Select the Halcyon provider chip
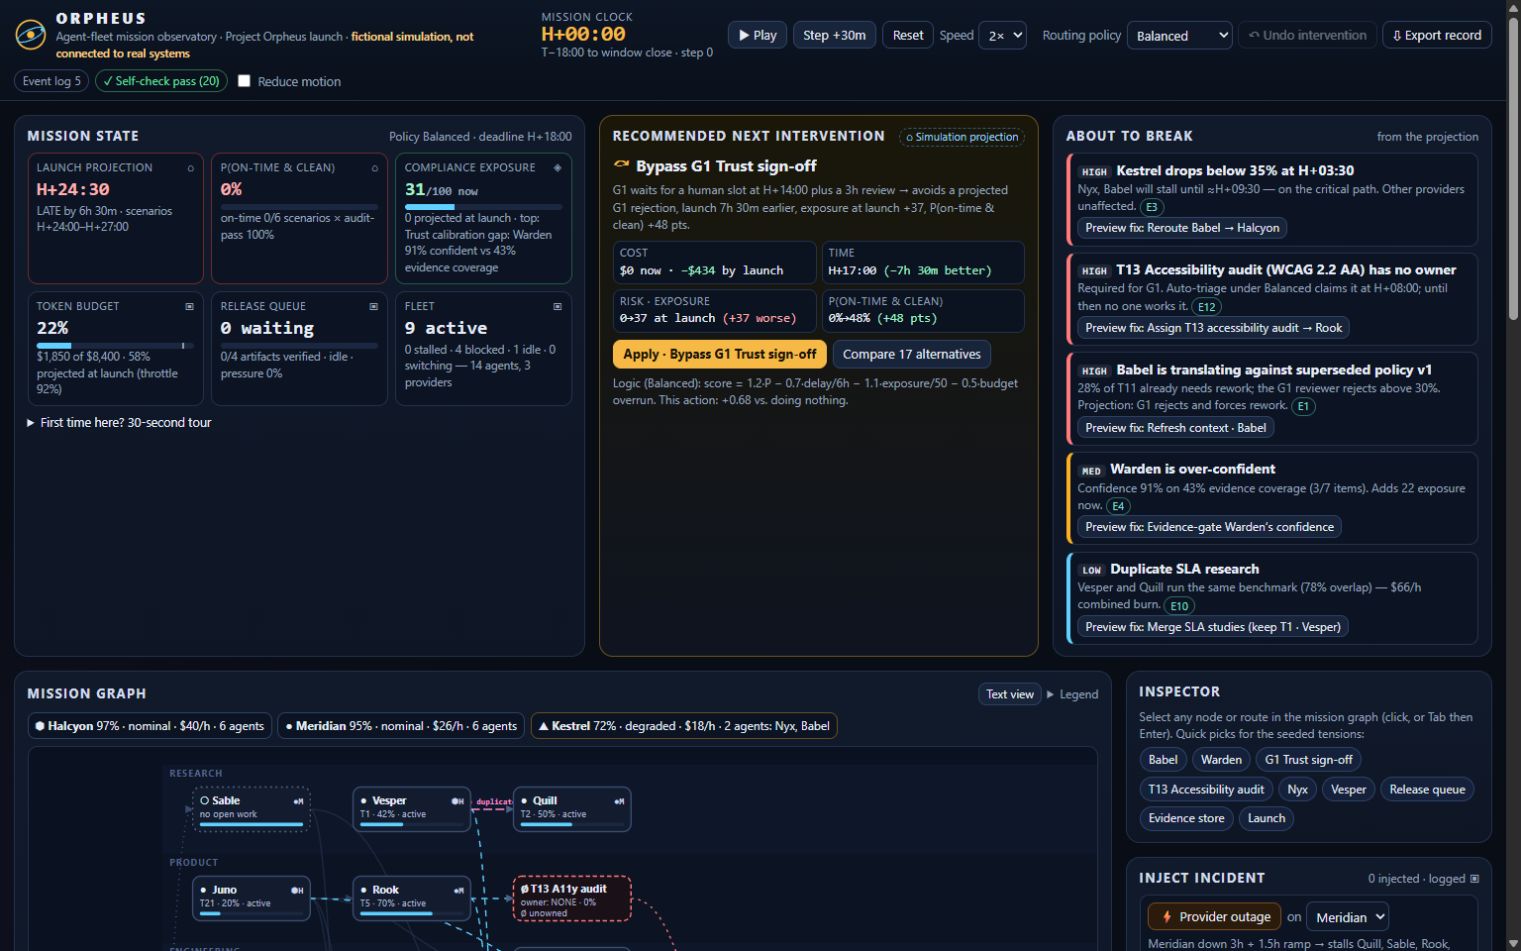 pyautogui.click(x=150, y=726)
